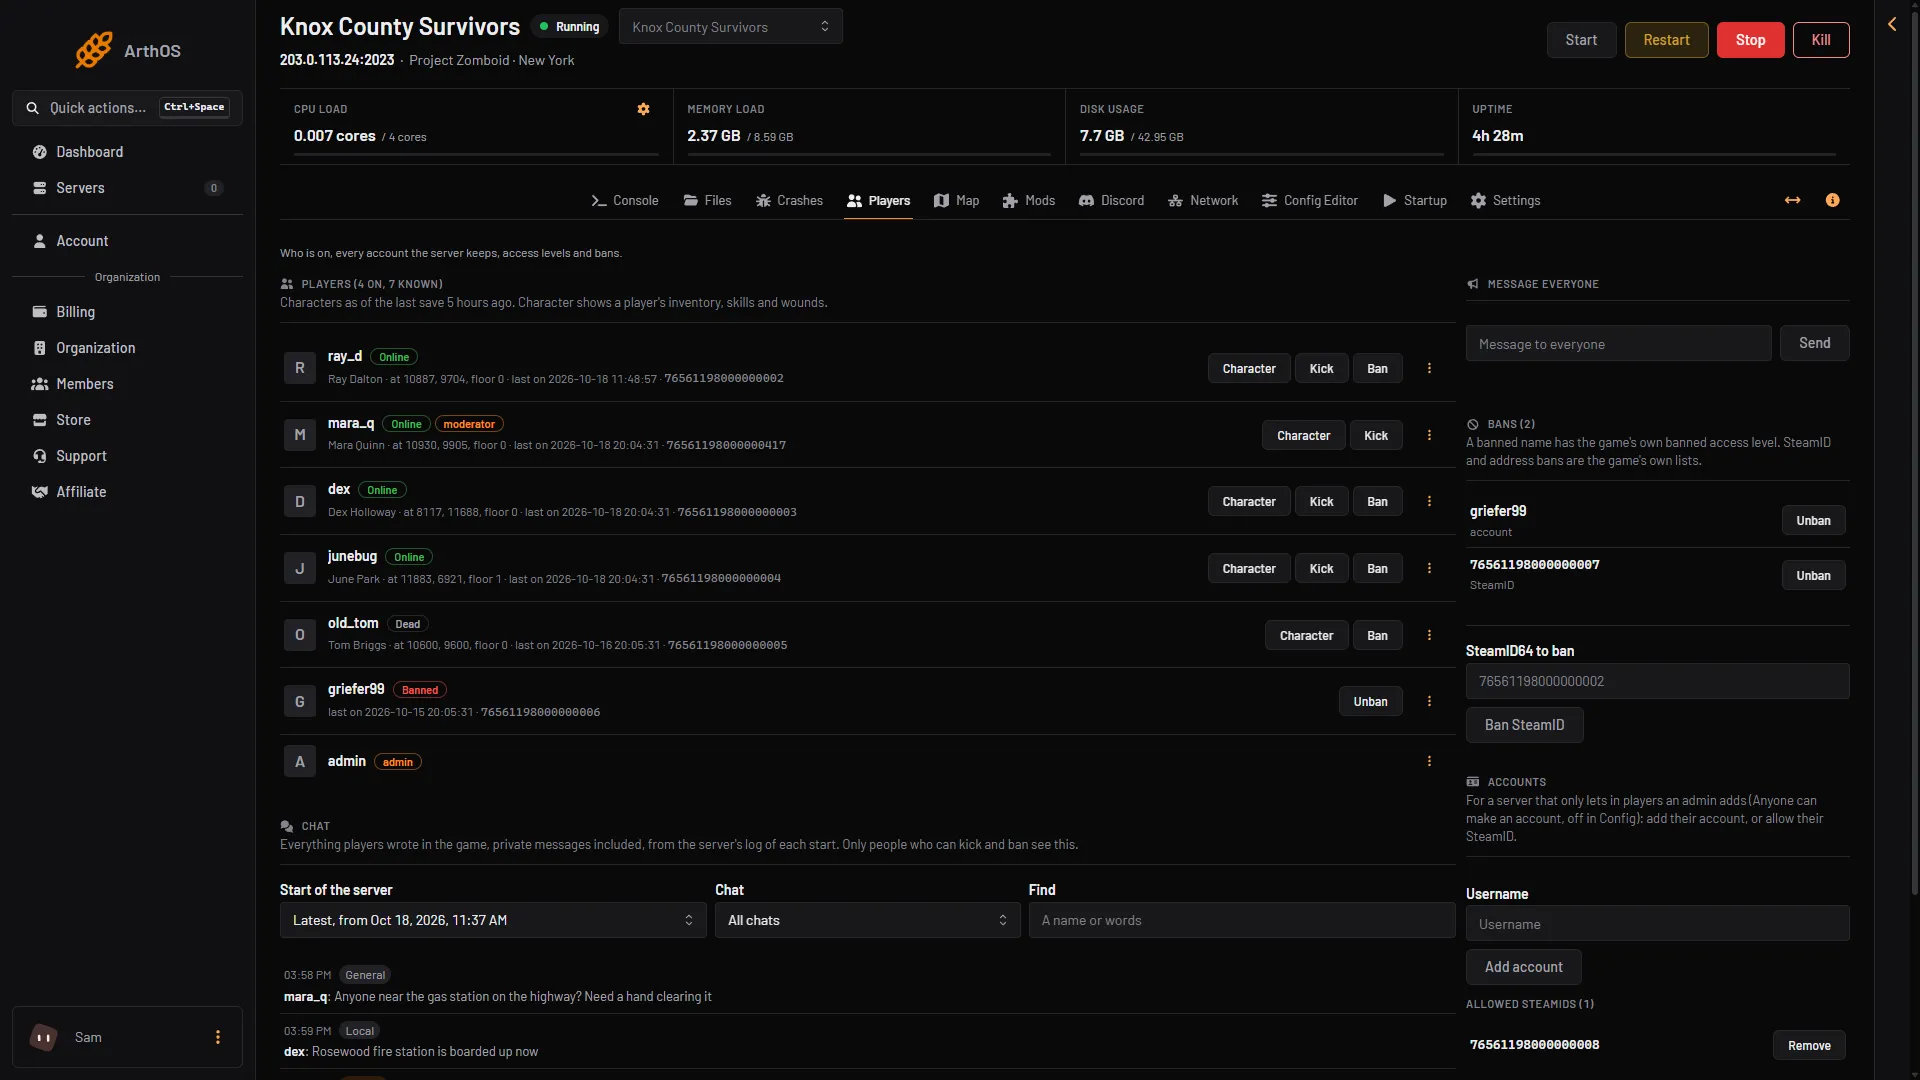1920x1080 pixels.
Task: Open more options for ray_d
Action: tap(1429, 369)
